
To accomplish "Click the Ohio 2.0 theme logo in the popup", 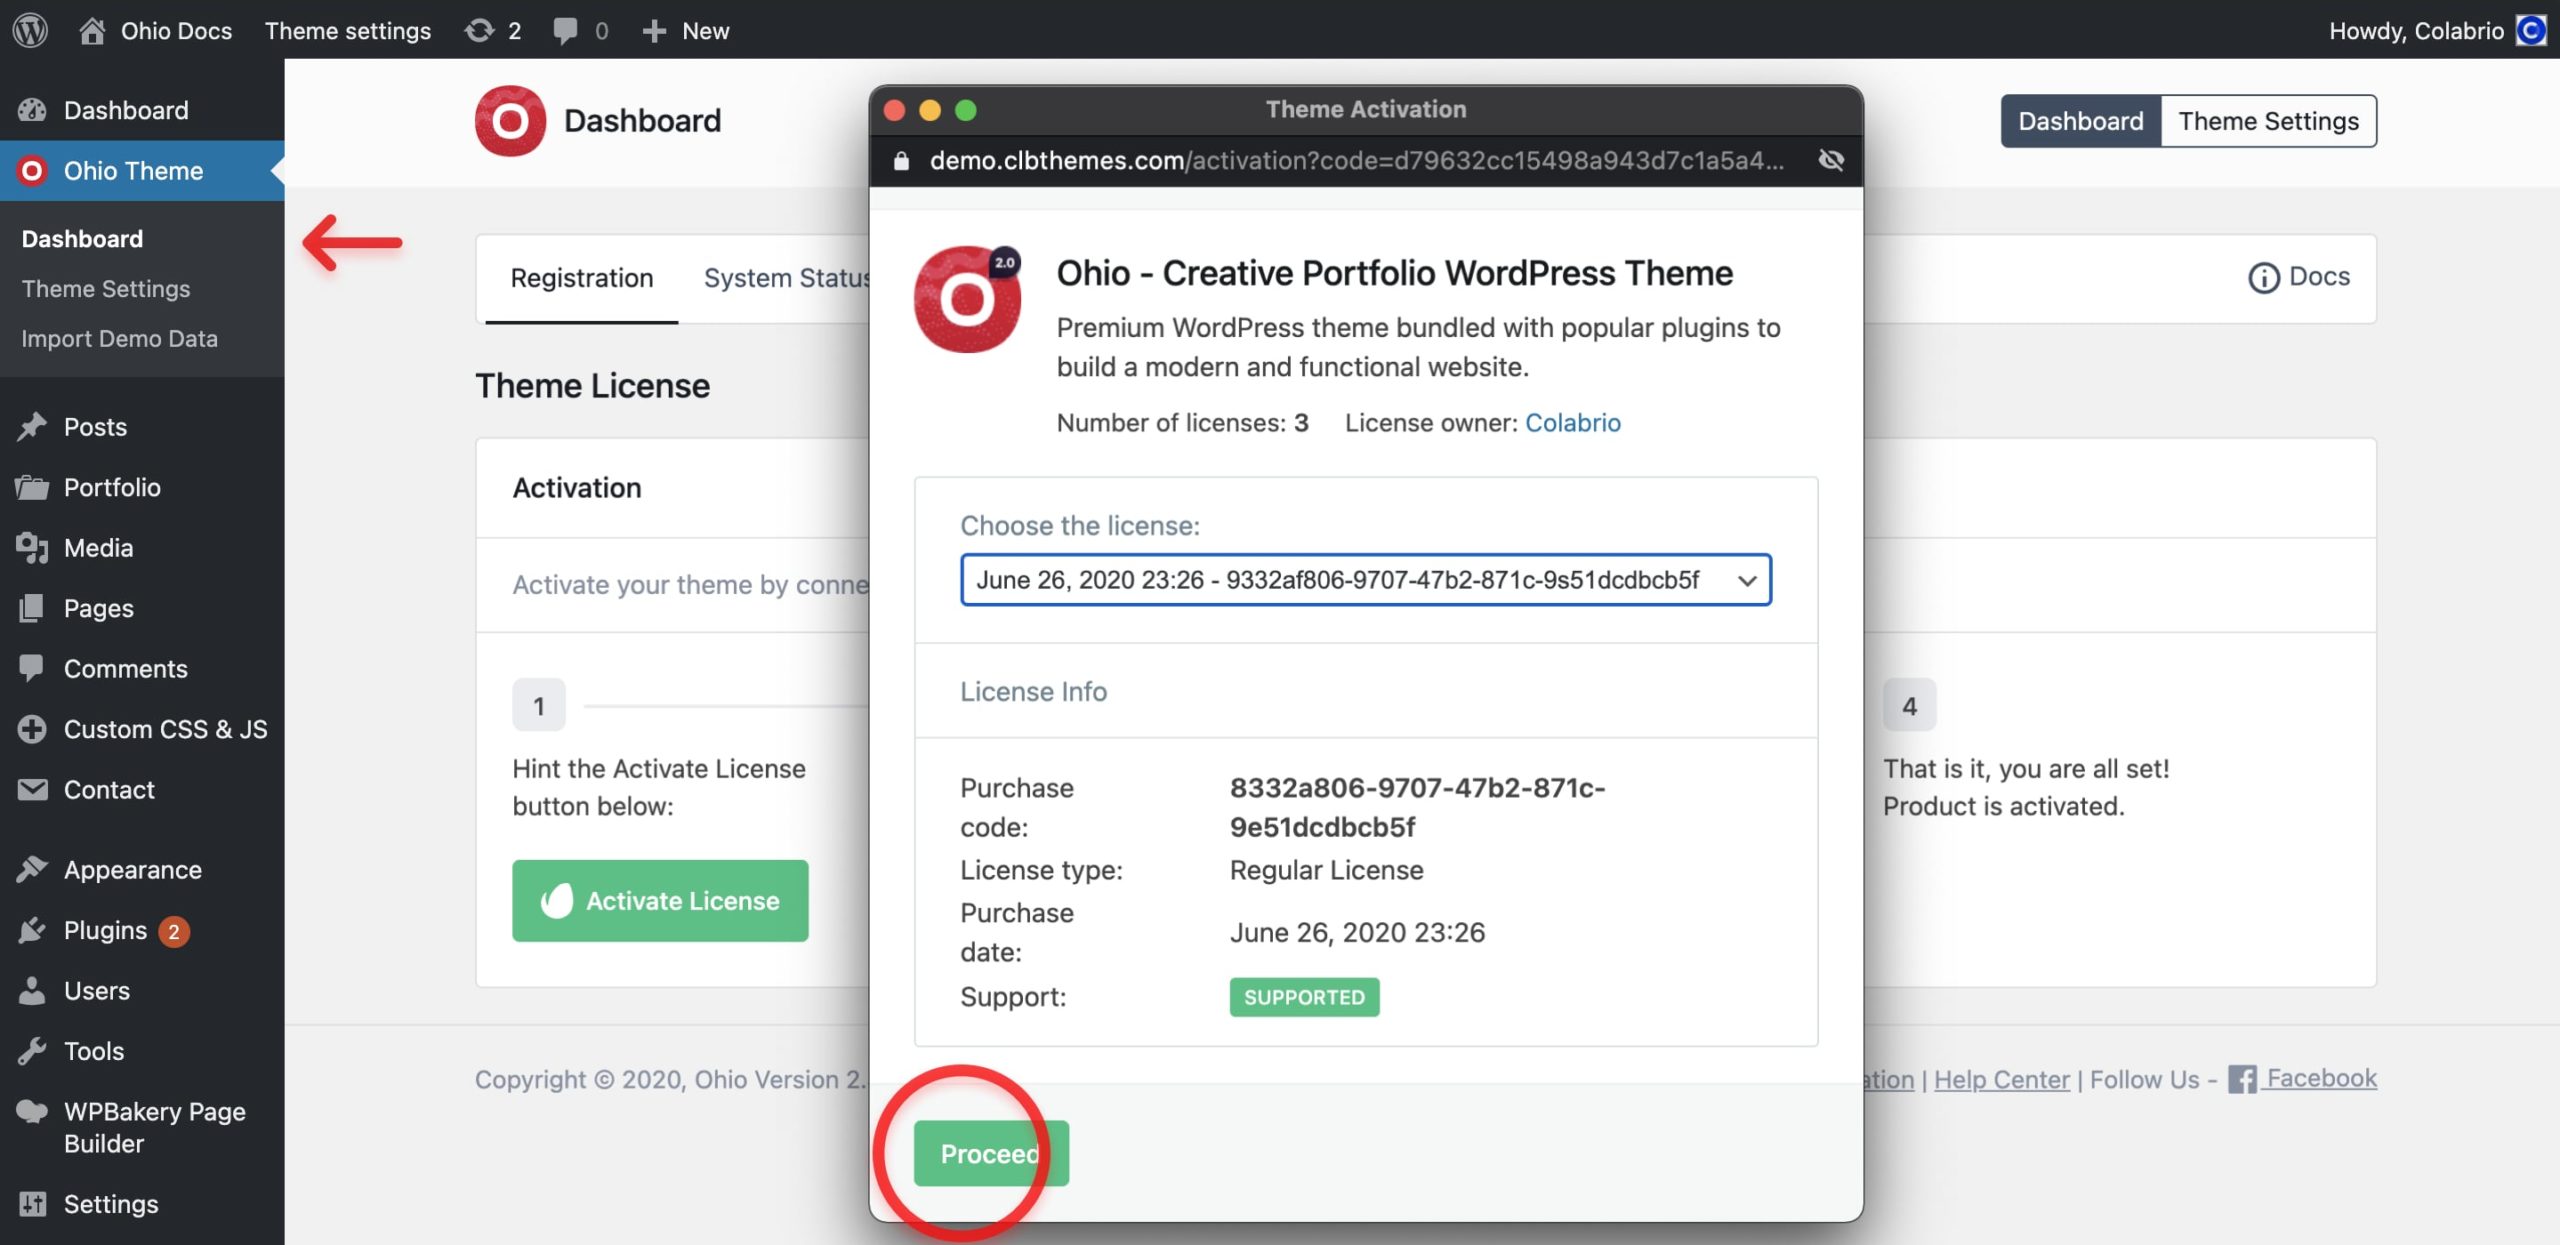I will [967, 299].
